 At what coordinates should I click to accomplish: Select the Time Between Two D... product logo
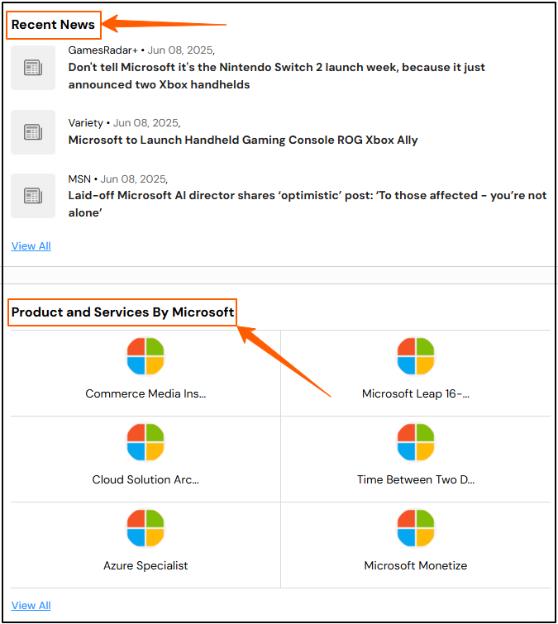pyautogui.click(x=416, y=442)
